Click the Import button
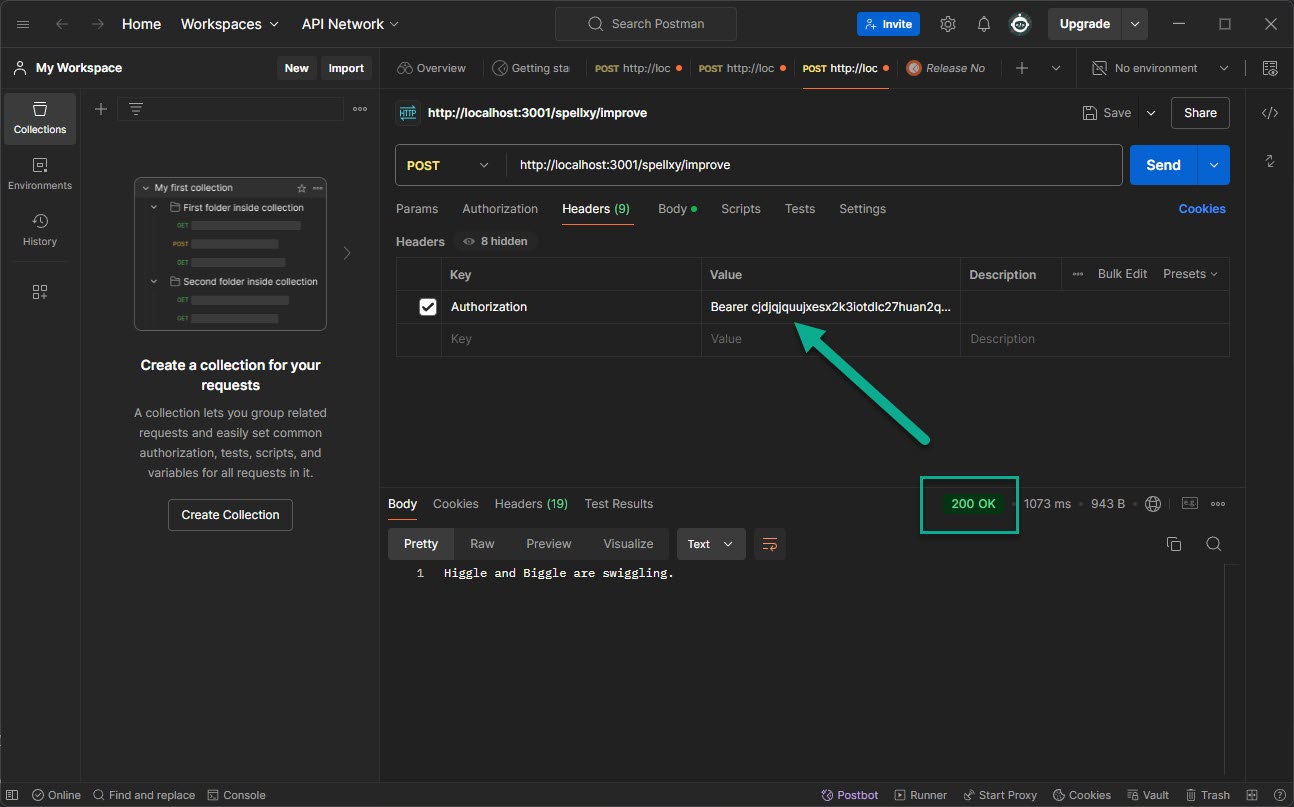Image resolution: width=1294 pixels, height=807 pixels. (346, 68)
